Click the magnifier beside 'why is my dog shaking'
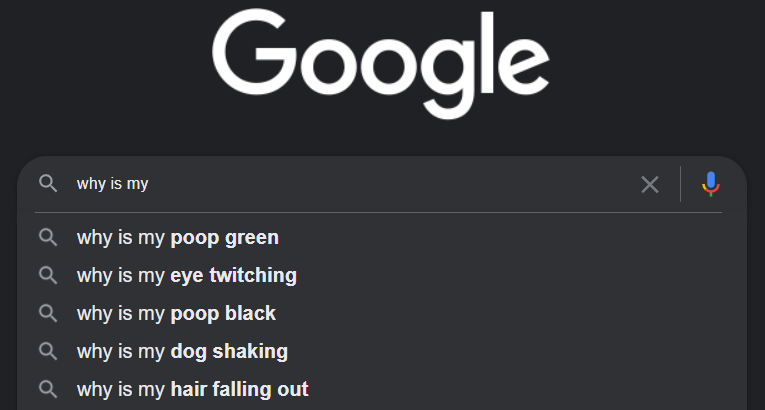Screen dimensions: 765x410 pos(48,351)
